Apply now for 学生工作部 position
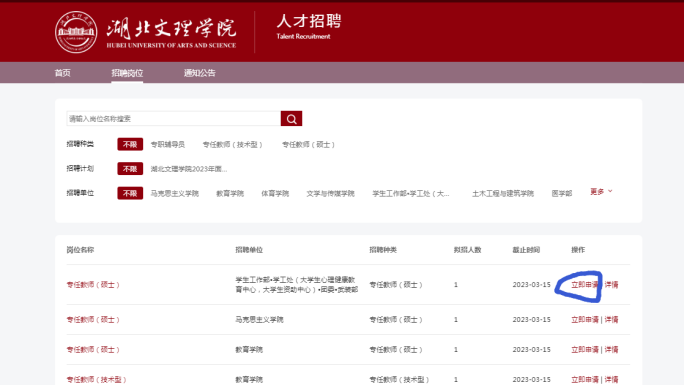The image size is (684, 385). [585, 285]
